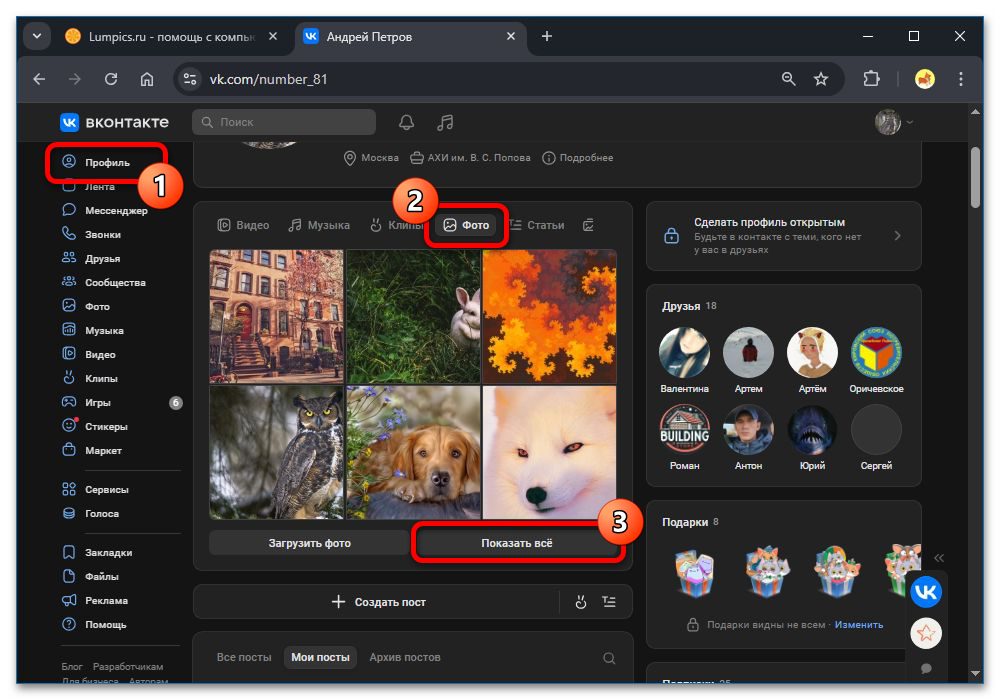This screenshot has width=1000, height=700.
Task: Switch to the Статьи profile tab
Action: [x=536, y=225]
